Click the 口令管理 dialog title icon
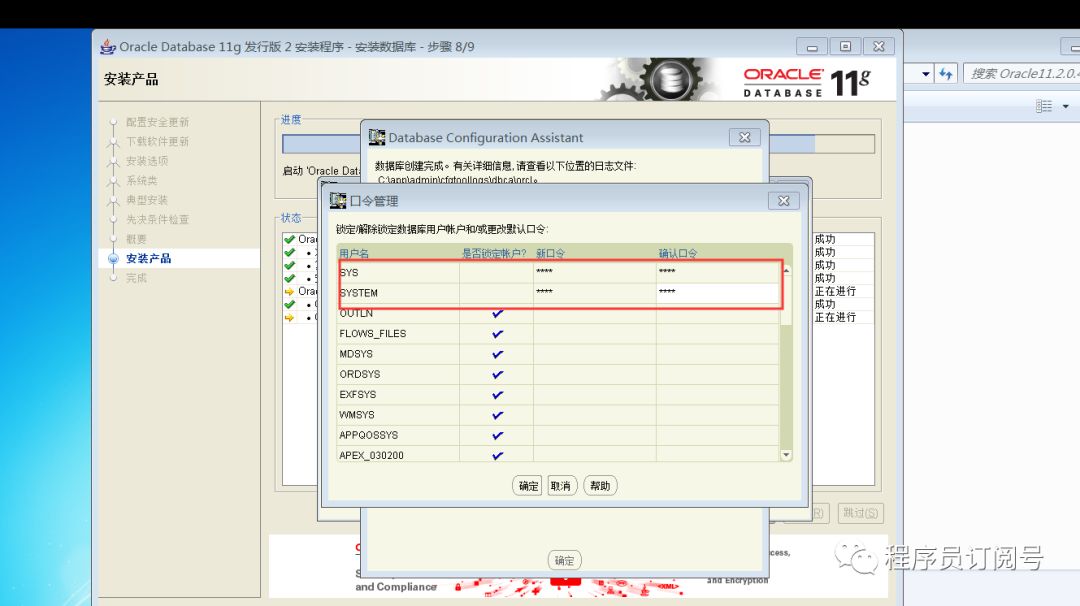This screenshot has height=606, width=1080. pos(338,200)
